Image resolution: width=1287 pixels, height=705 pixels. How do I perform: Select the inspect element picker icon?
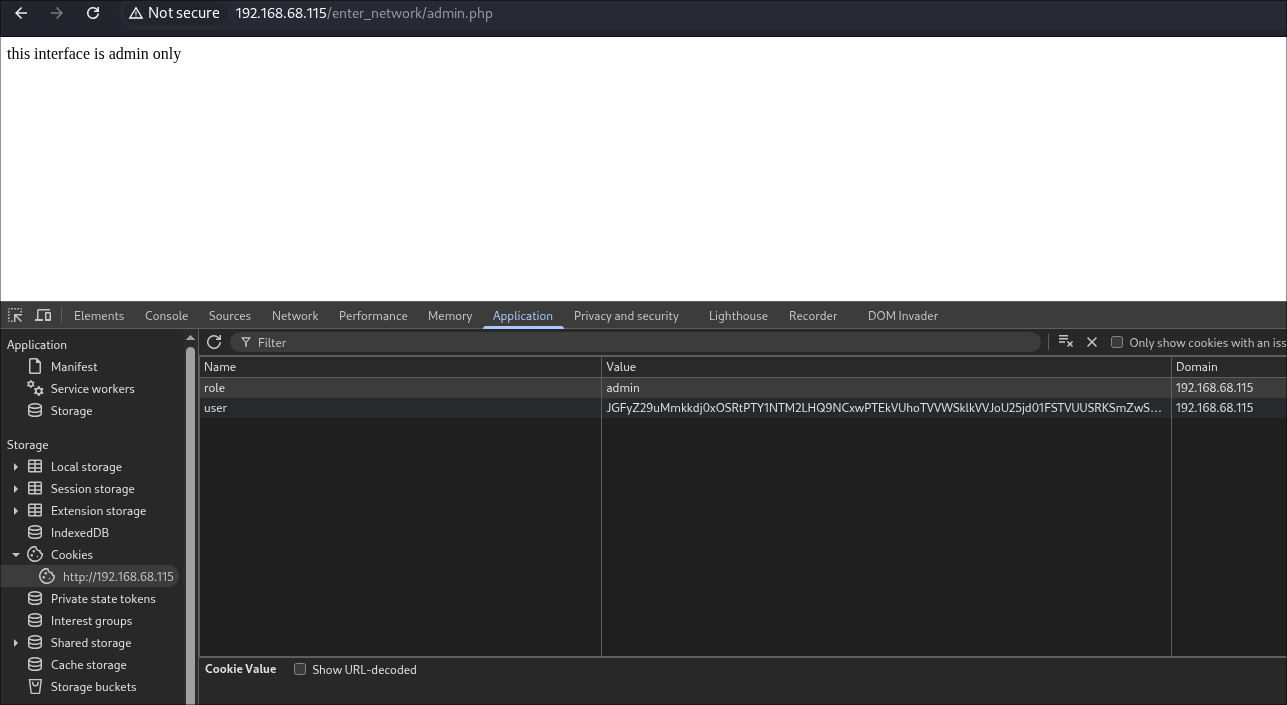tap(15, 315)
